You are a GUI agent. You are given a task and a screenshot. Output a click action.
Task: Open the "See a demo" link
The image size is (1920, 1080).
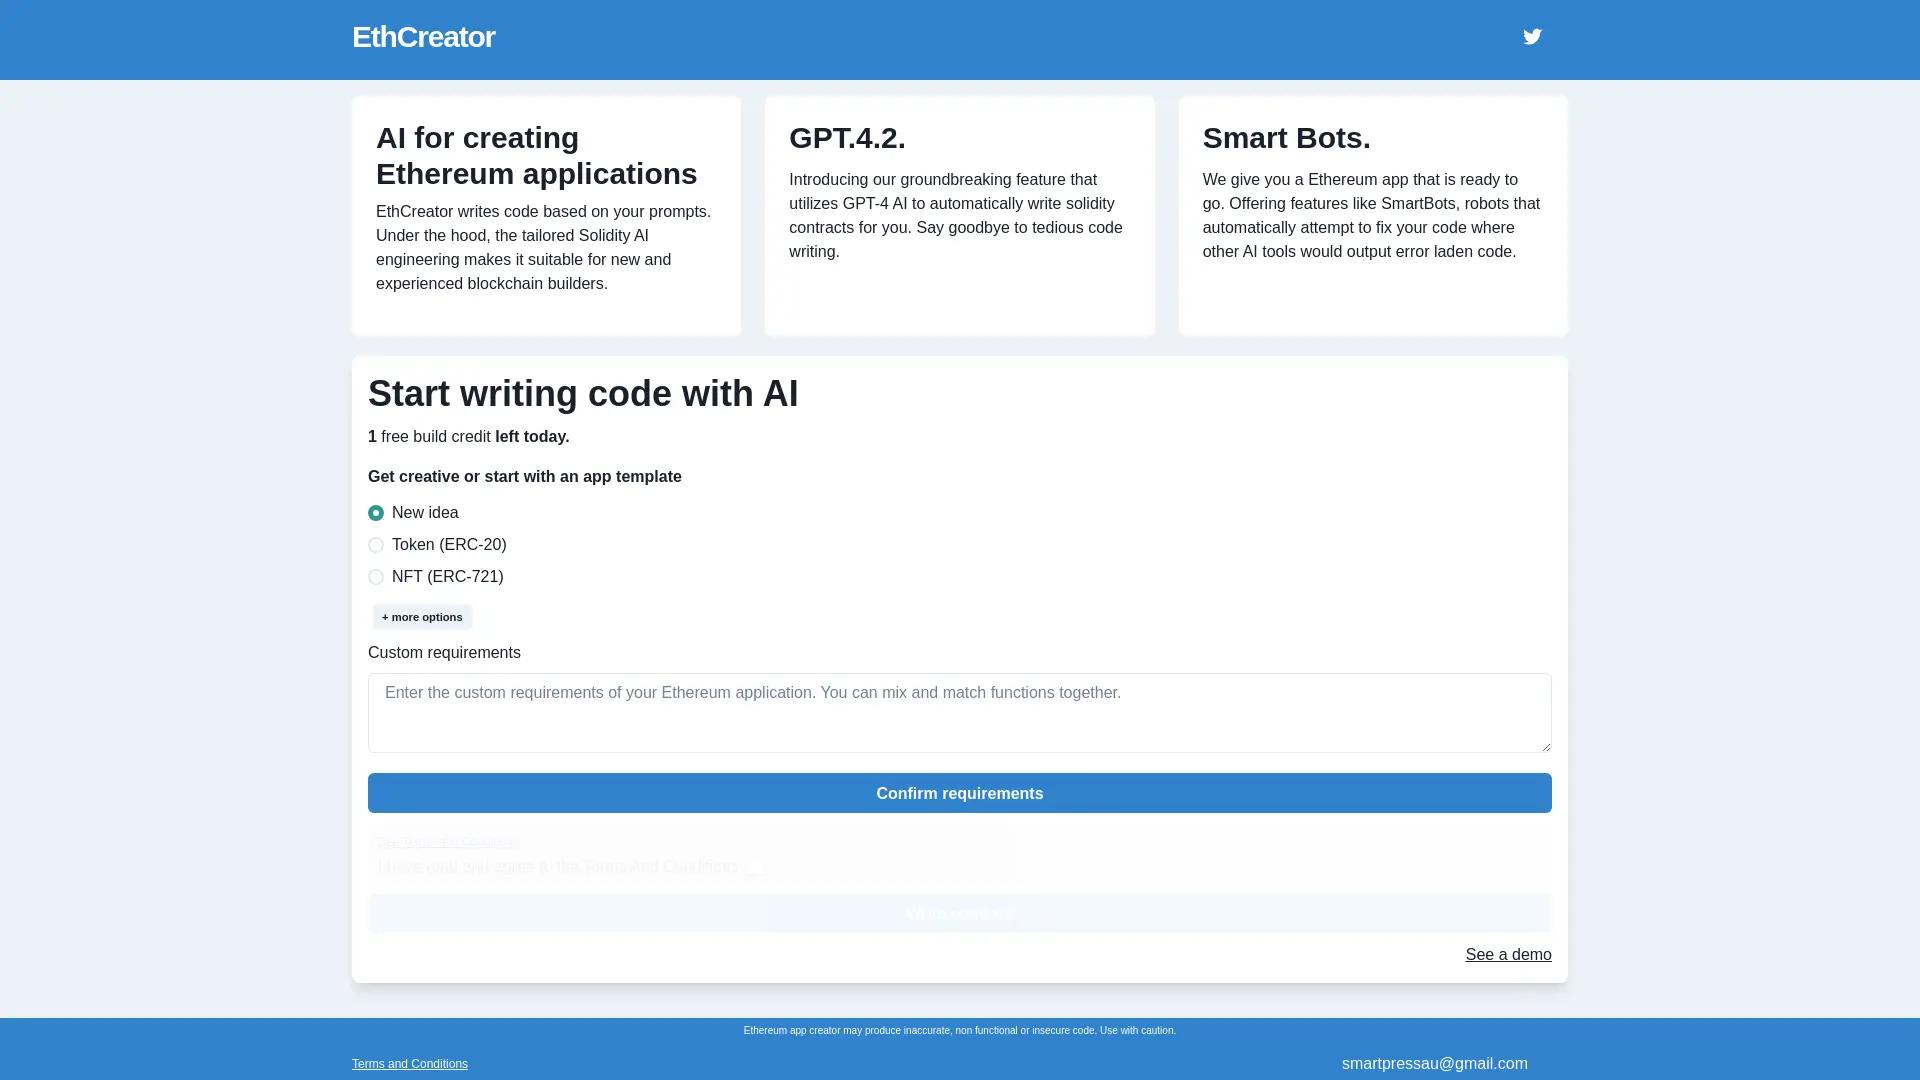1507,954
